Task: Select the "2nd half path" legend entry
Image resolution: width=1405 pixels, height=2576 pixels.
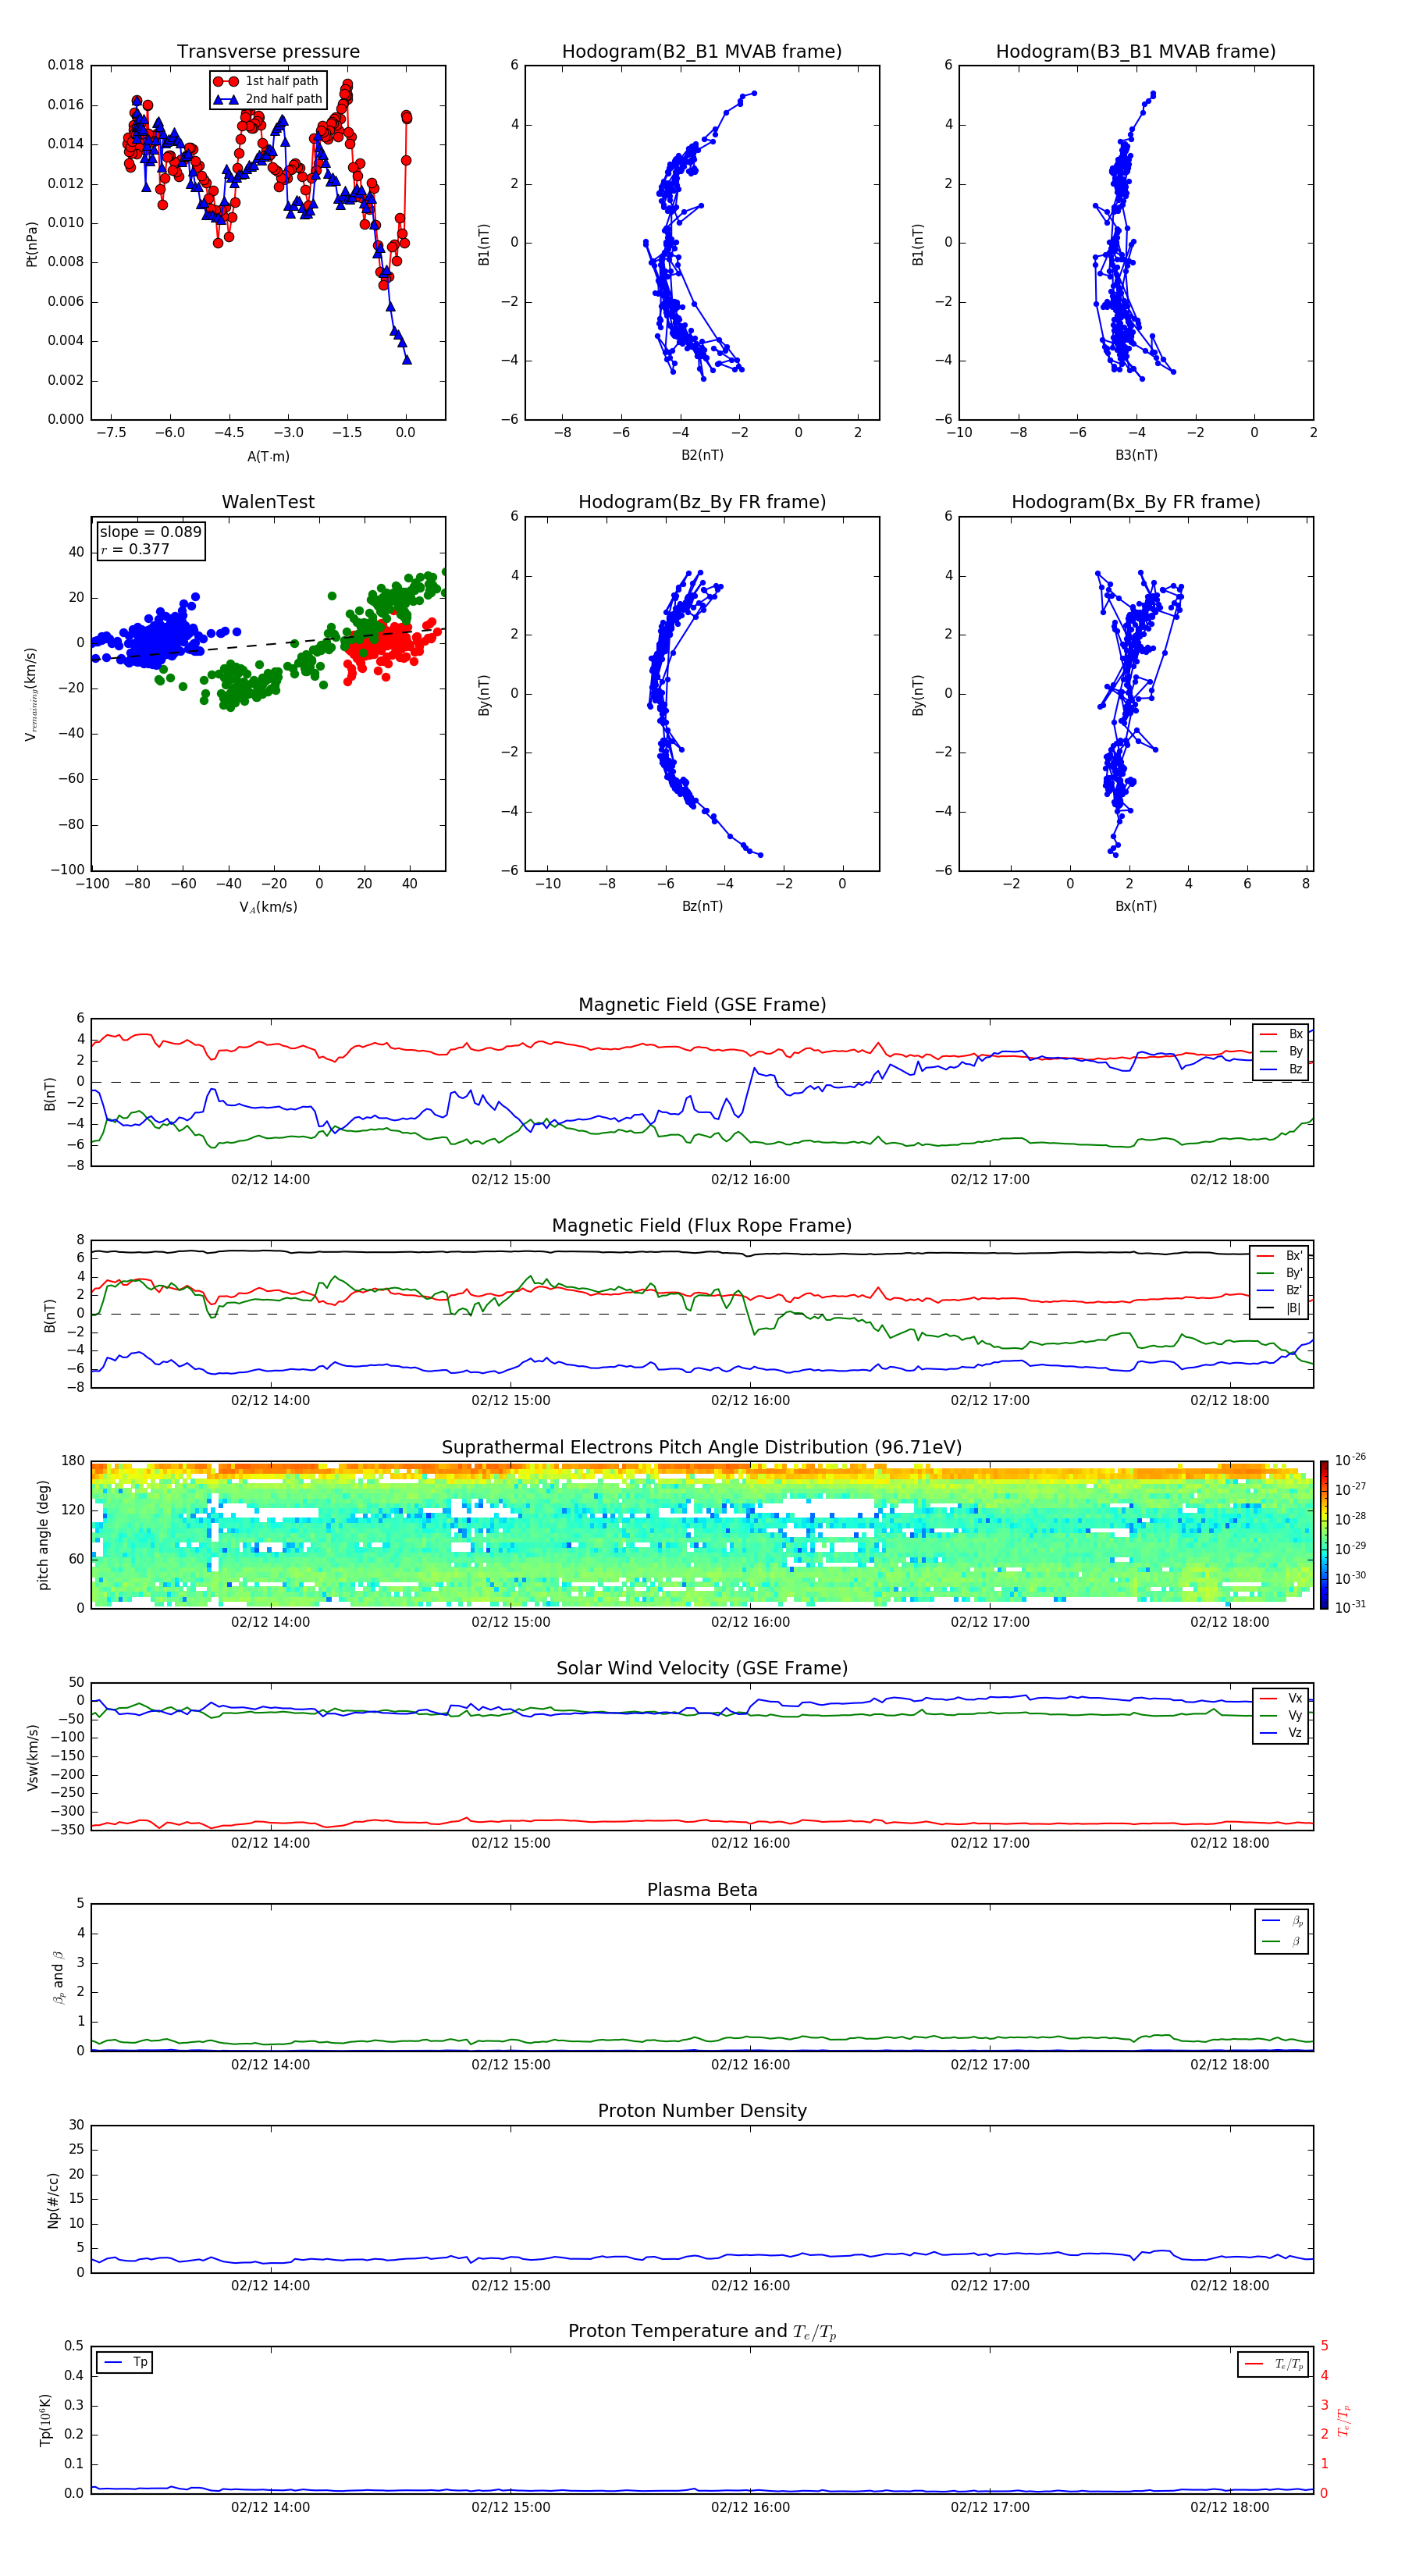Action: (268, 99)
